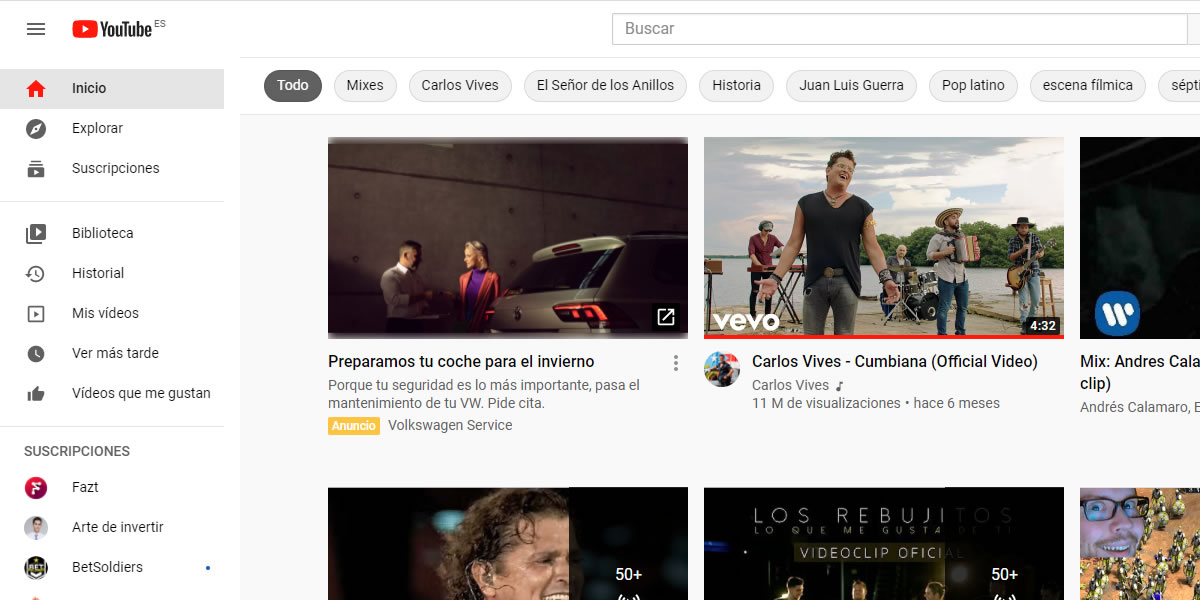Click title Preparamos tu coche para el invierno
Screen dimensions: 1200x600
pyautogui.click(x=461, y=362)
